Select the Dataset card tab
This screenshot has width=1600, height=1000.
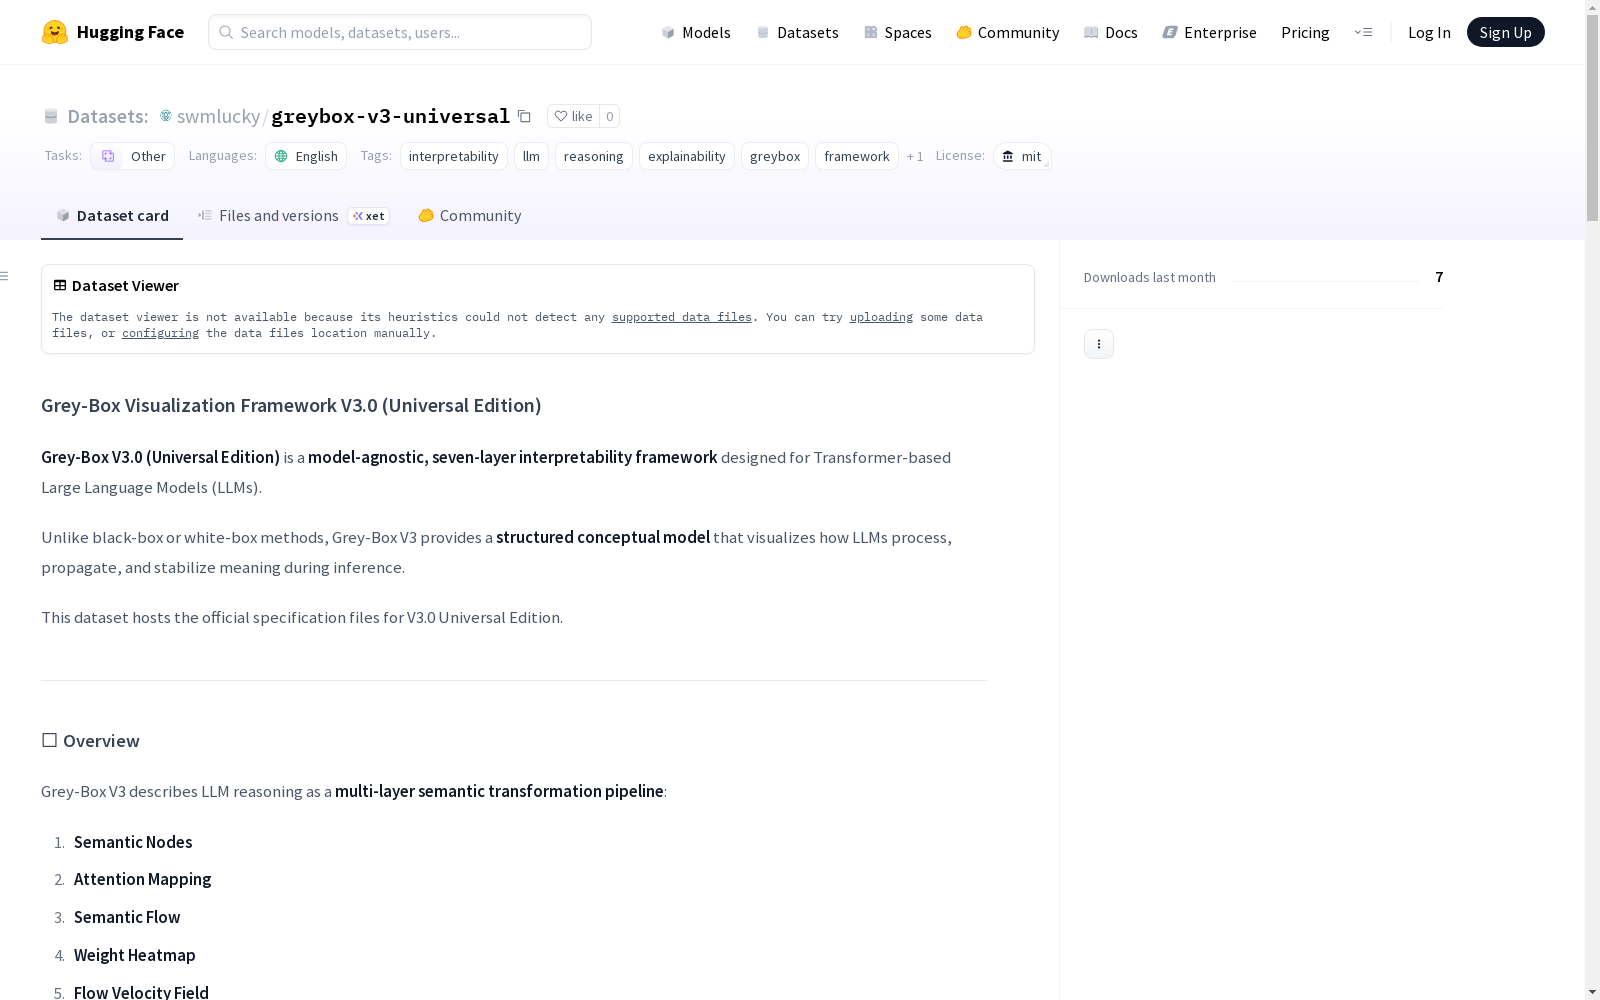[x=112, y=216]
